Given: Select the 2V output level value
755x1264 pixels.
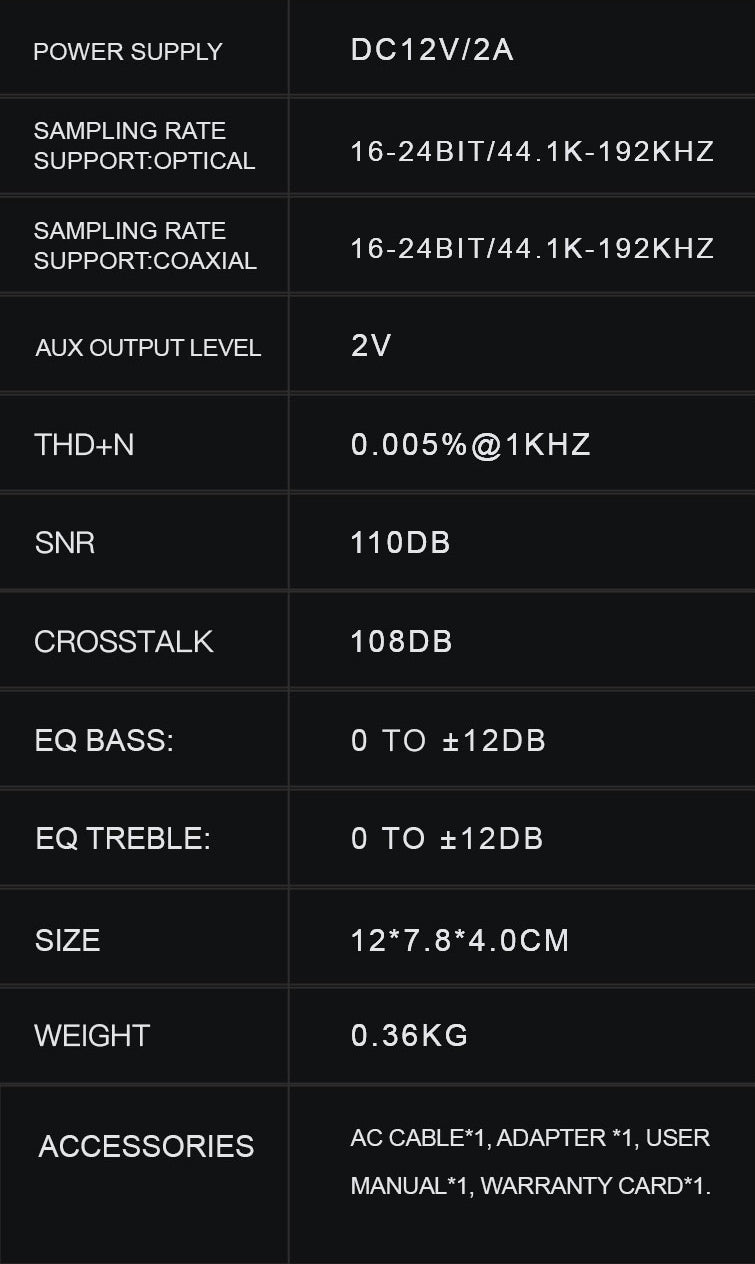Looking at the screenshot, I should (371, 346).
